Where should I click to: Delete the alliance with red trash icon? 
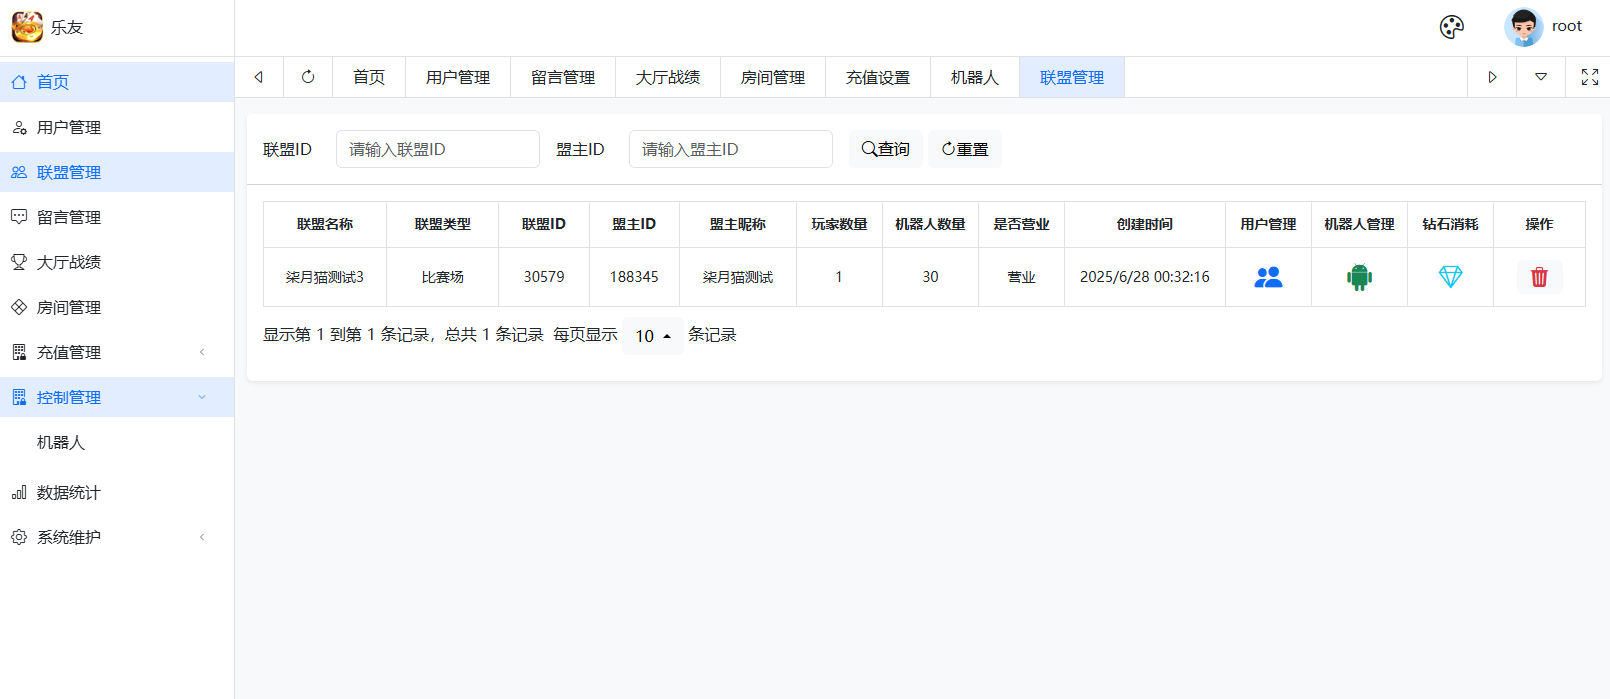coord(1539,277)
